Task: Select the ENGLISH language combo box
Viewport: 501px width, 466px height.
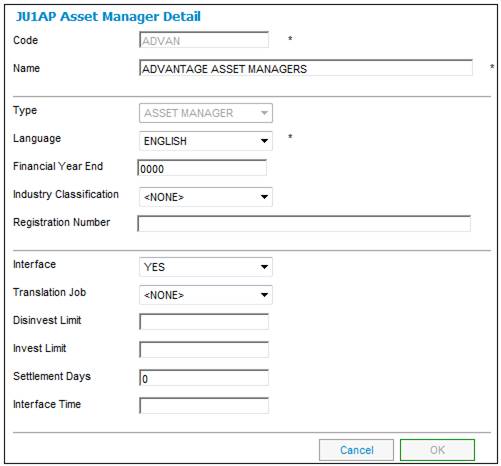Action: coord(206,141)
